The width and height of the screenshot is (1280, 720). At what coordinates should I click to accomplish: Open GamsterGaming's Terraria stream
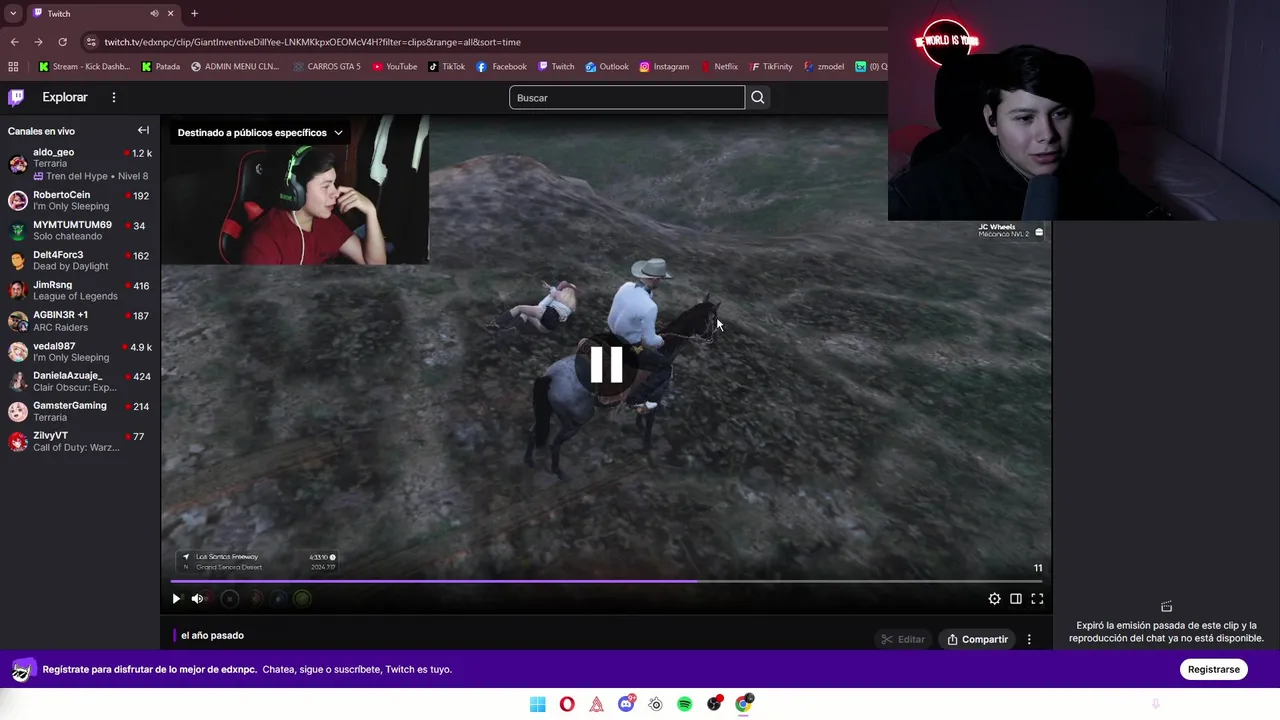[80, 411]
